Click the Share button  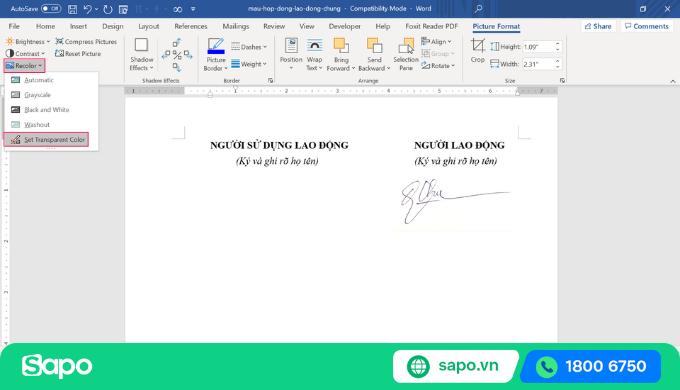[598, 26]
